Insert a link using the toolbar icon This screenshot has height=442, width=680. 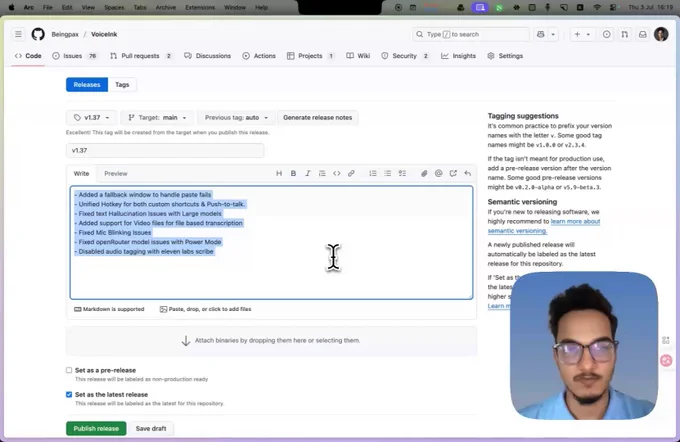point(351,174)
